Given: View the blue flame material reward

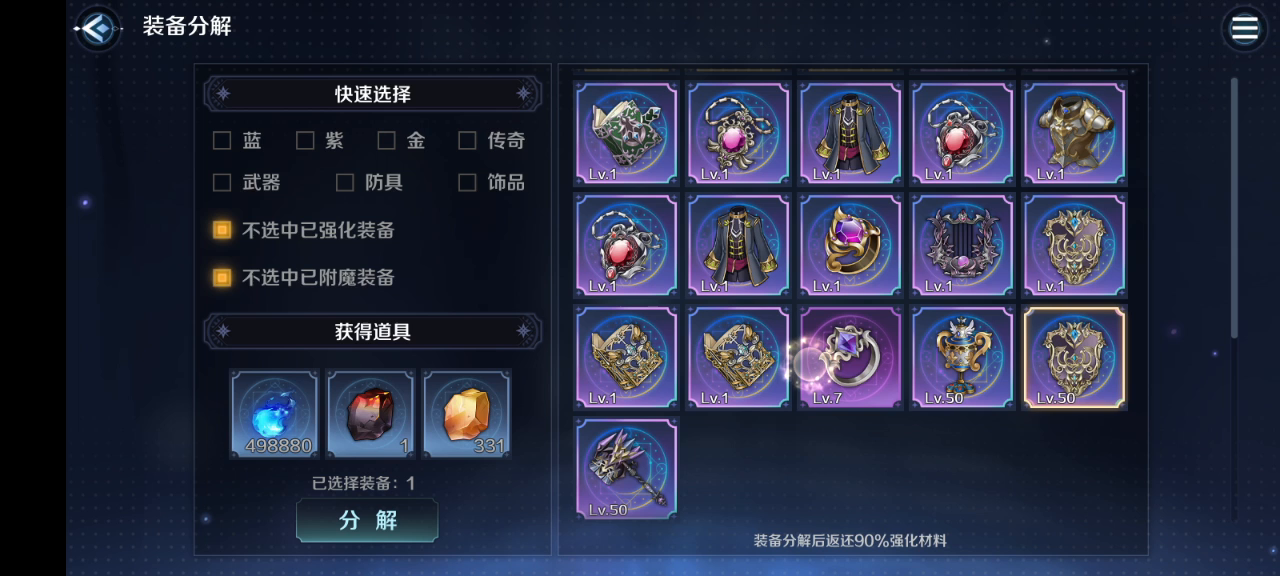Looking at the screenshot, I should click(x=274, y=414).
